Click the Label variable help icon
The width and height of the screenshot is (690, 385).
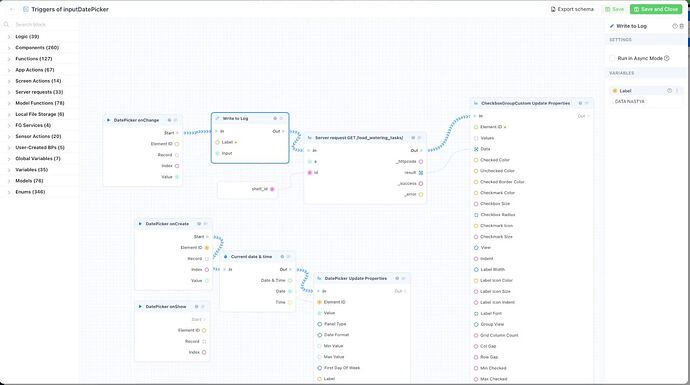click(x=669, y=91)
